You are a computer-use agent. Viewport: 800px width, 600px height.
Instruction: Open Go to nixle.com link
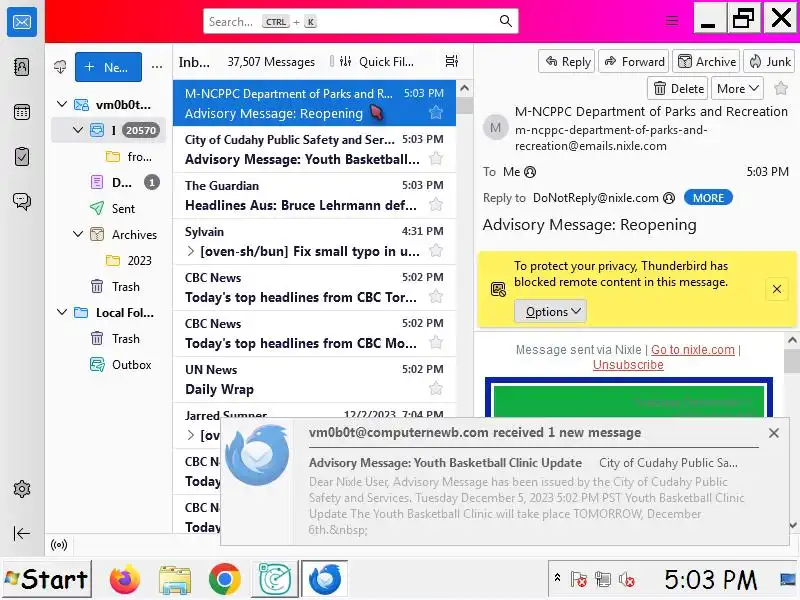[x=693, y=349]
